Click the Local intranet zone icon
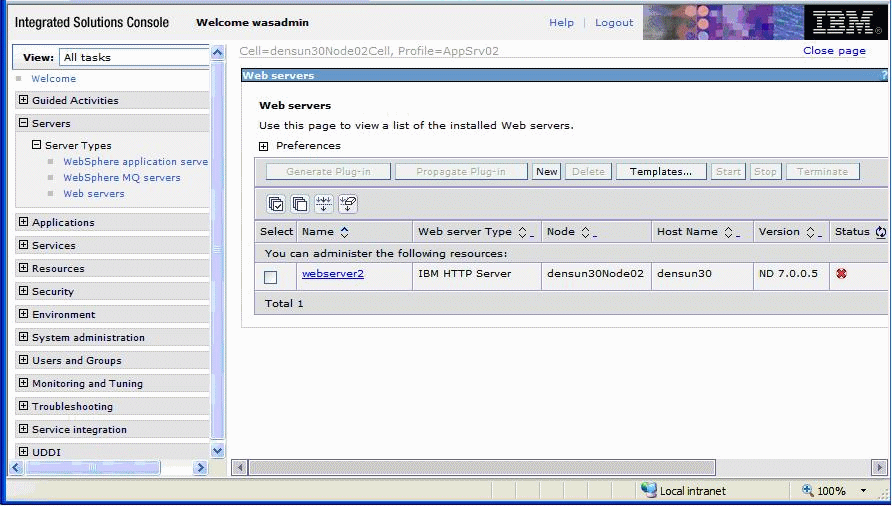Viewport: 892px width, 506px height. (649, 490)
